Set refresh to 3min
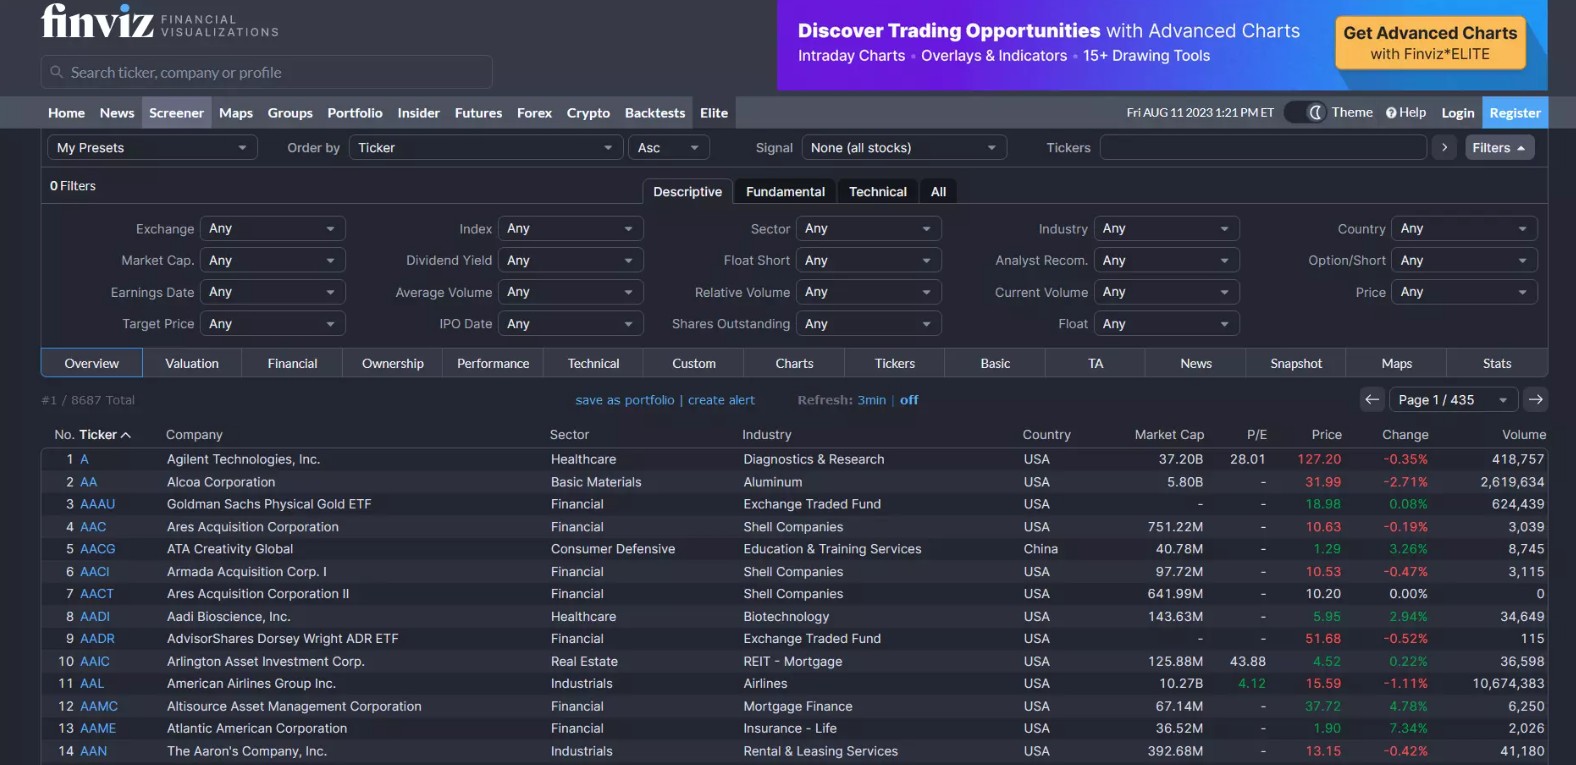Viewport: 1576px width, 765px height. pos(872,400)
